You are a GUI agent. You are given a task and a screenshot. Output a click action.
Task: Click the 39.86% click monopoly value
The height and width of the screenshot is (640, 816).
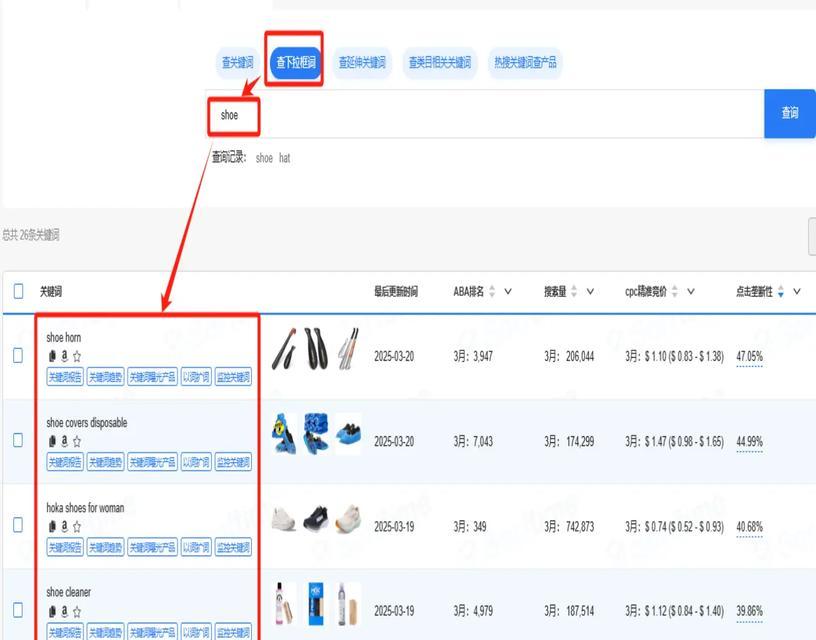pyautogui.click(x=749, y=611)
